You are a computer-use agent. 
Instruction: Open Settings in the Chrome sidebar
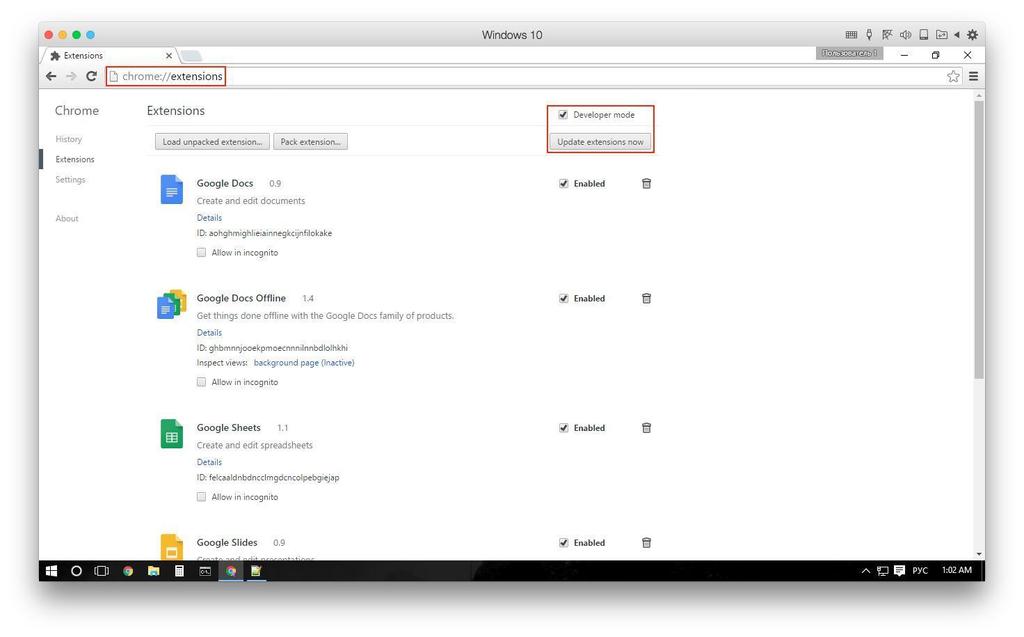click(x=71, y=180)
